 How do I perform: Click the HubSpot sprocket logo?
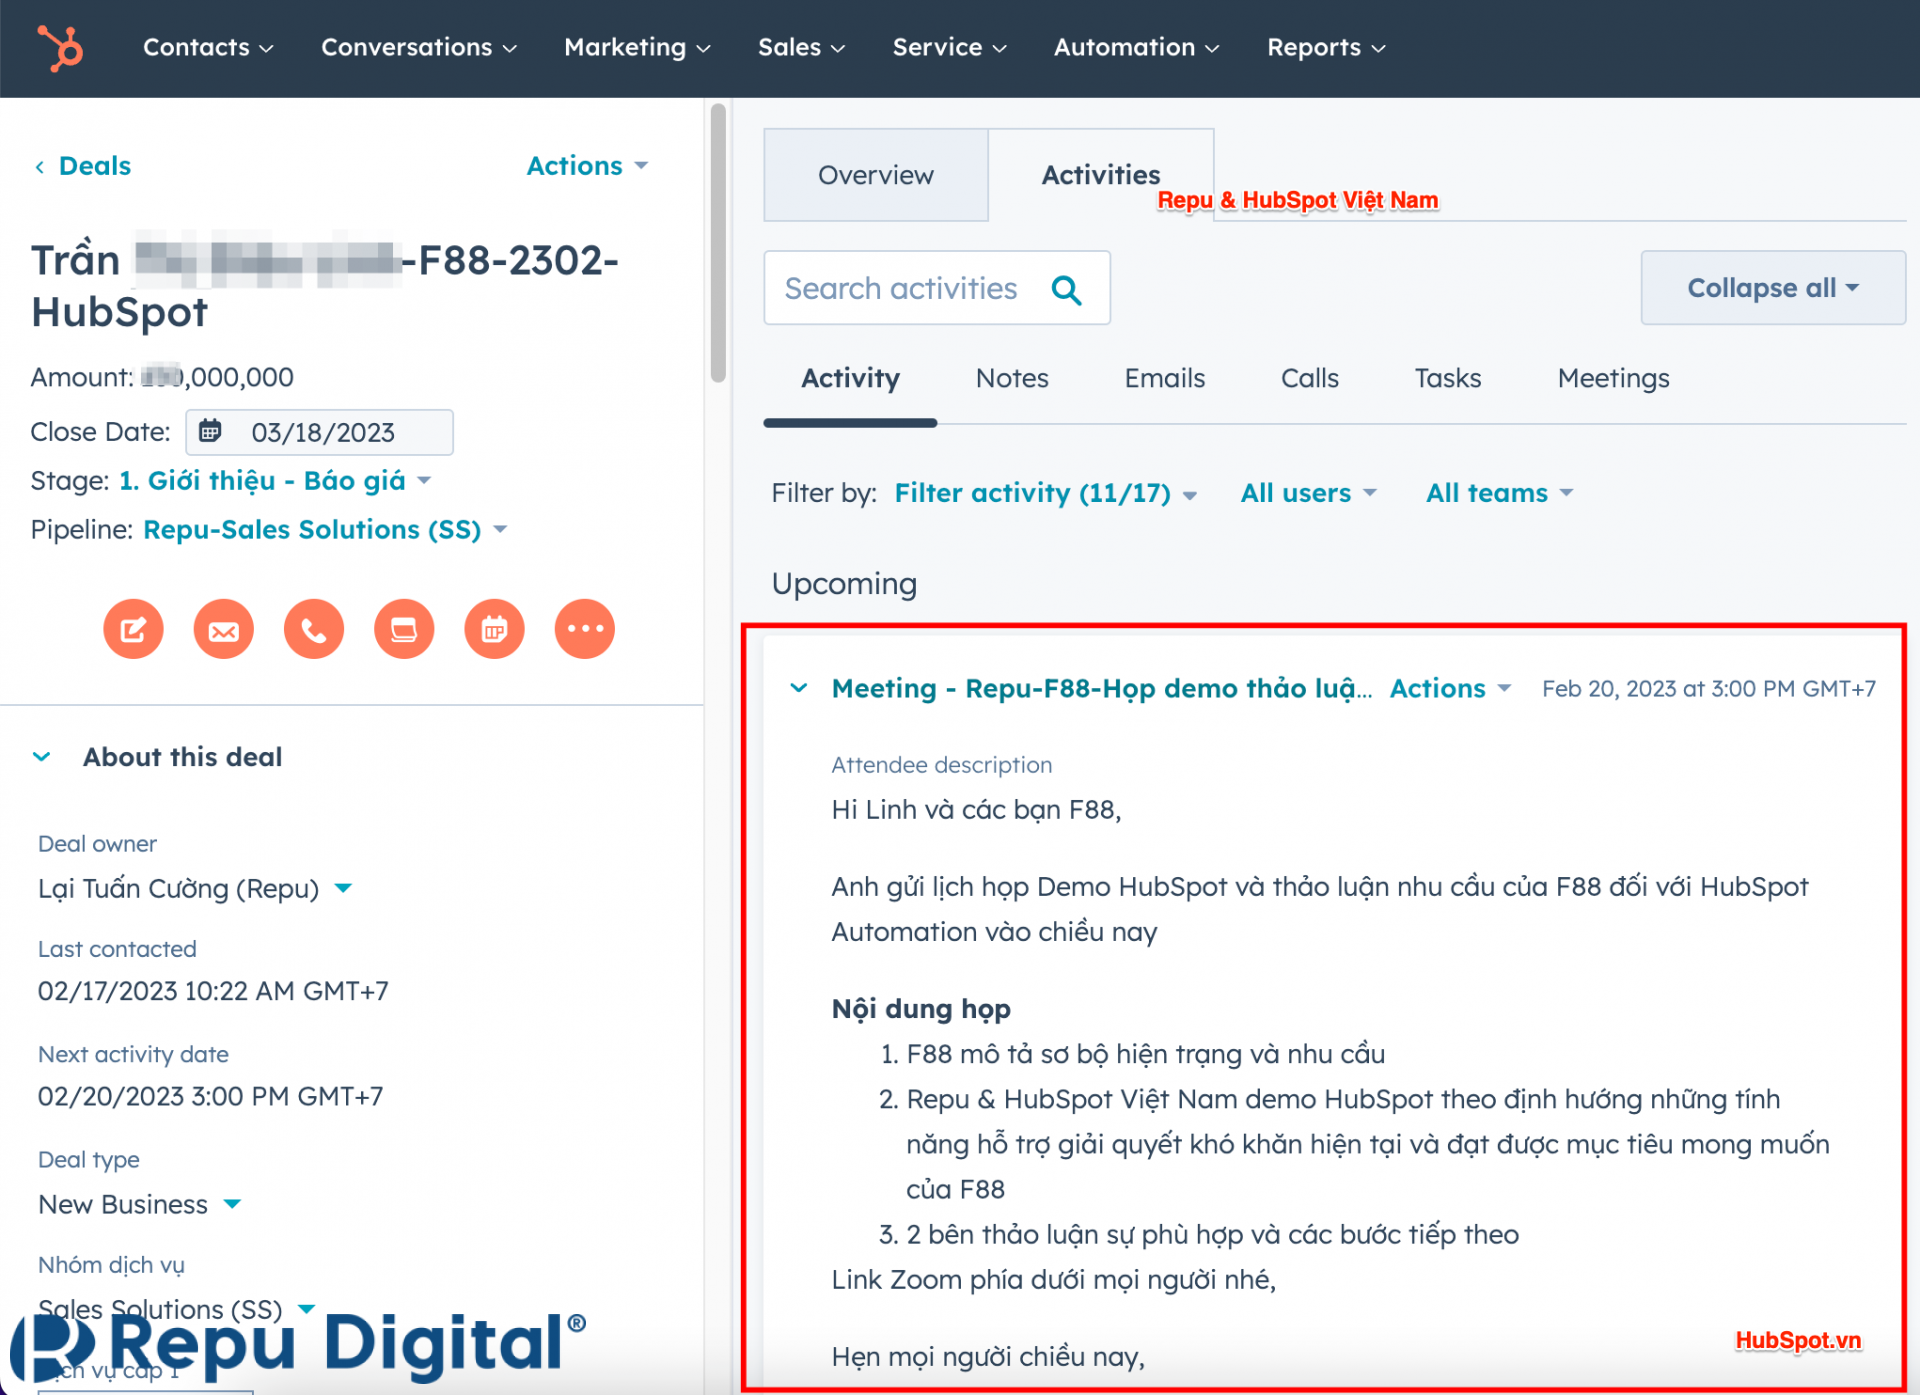[61, 48]
